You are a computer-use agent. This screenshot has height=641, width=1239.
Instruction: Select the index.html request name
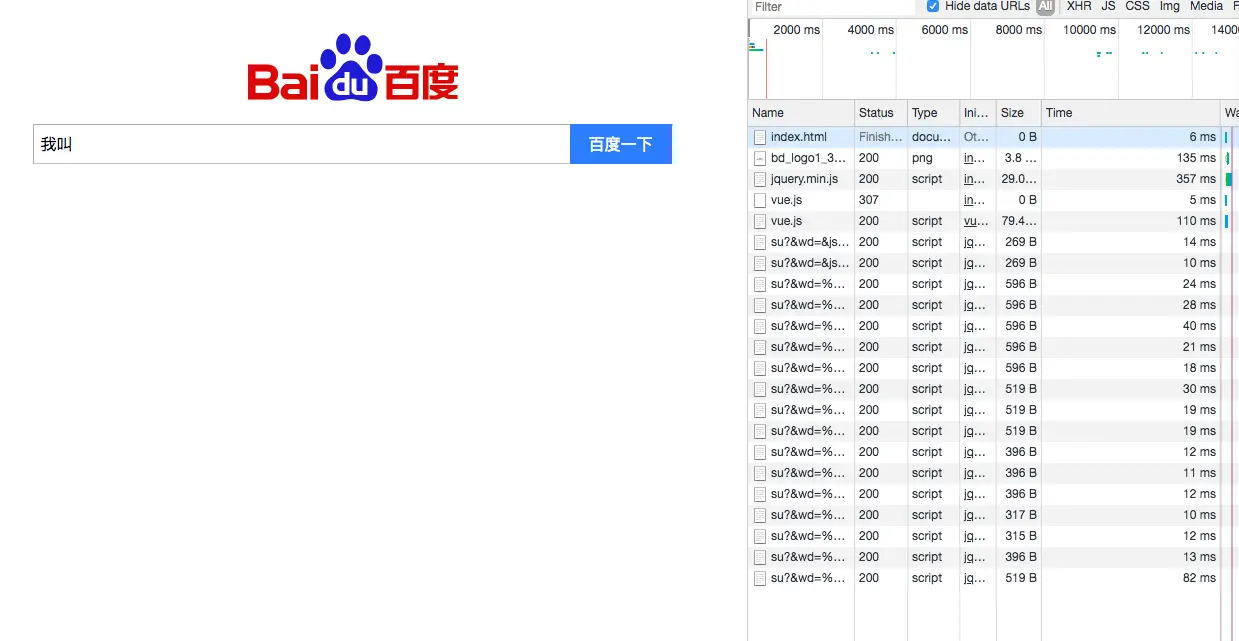799,137
